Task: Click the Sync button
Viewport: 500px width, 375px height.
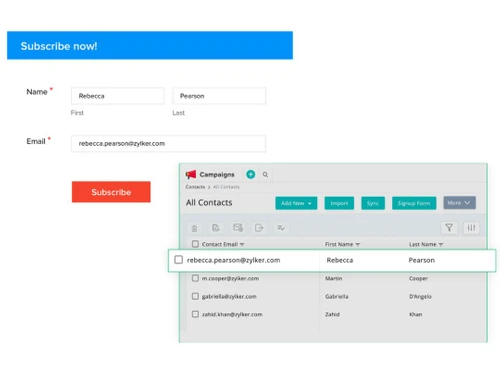Action: [373, 203]
